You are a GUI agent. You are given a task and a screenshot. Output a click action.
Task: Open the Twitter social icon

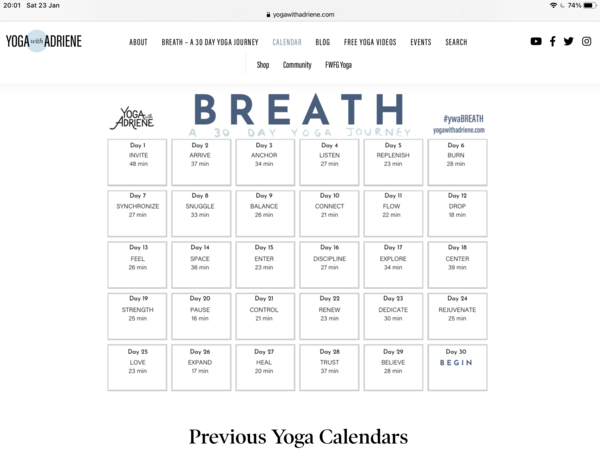[x=569, y=42]
